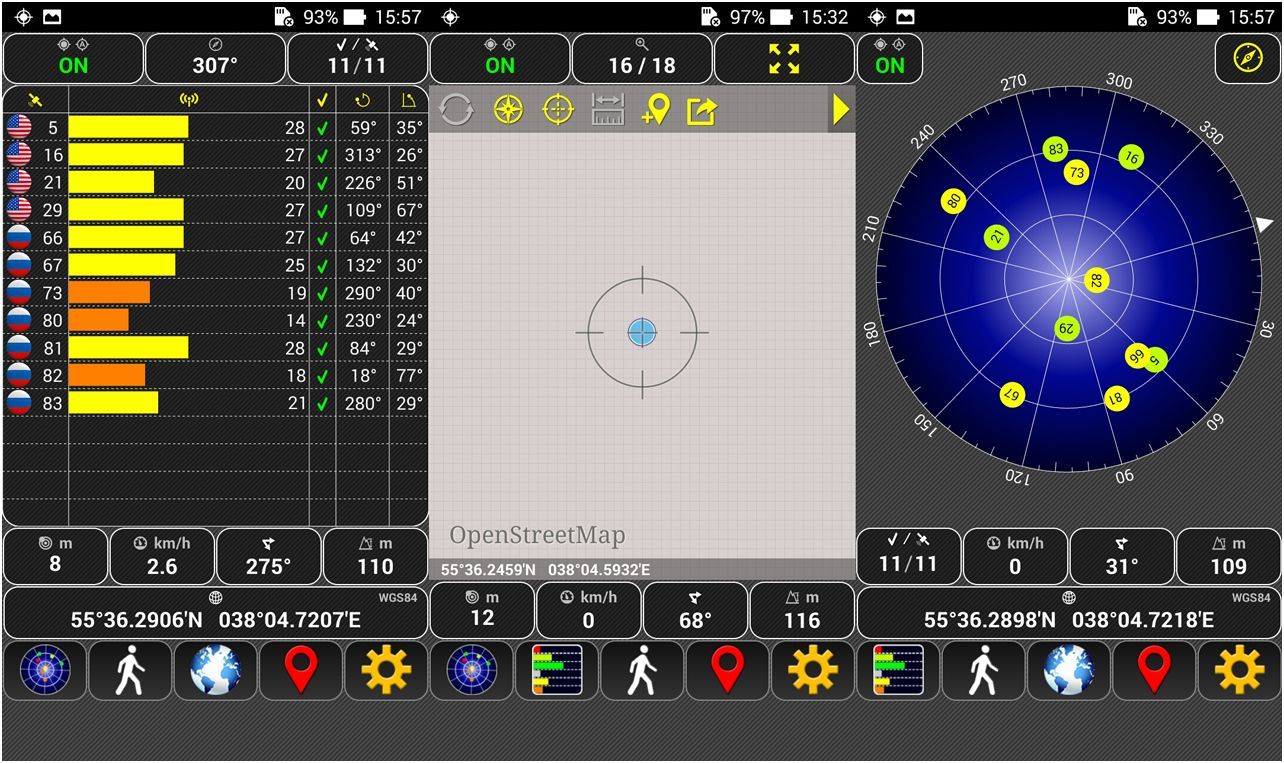Image resolution: width=1284 pixels, height=763 pixels.
Task: Open settings gear on sky view screen
Action: pyautogui.click(x=1239, y=670)
